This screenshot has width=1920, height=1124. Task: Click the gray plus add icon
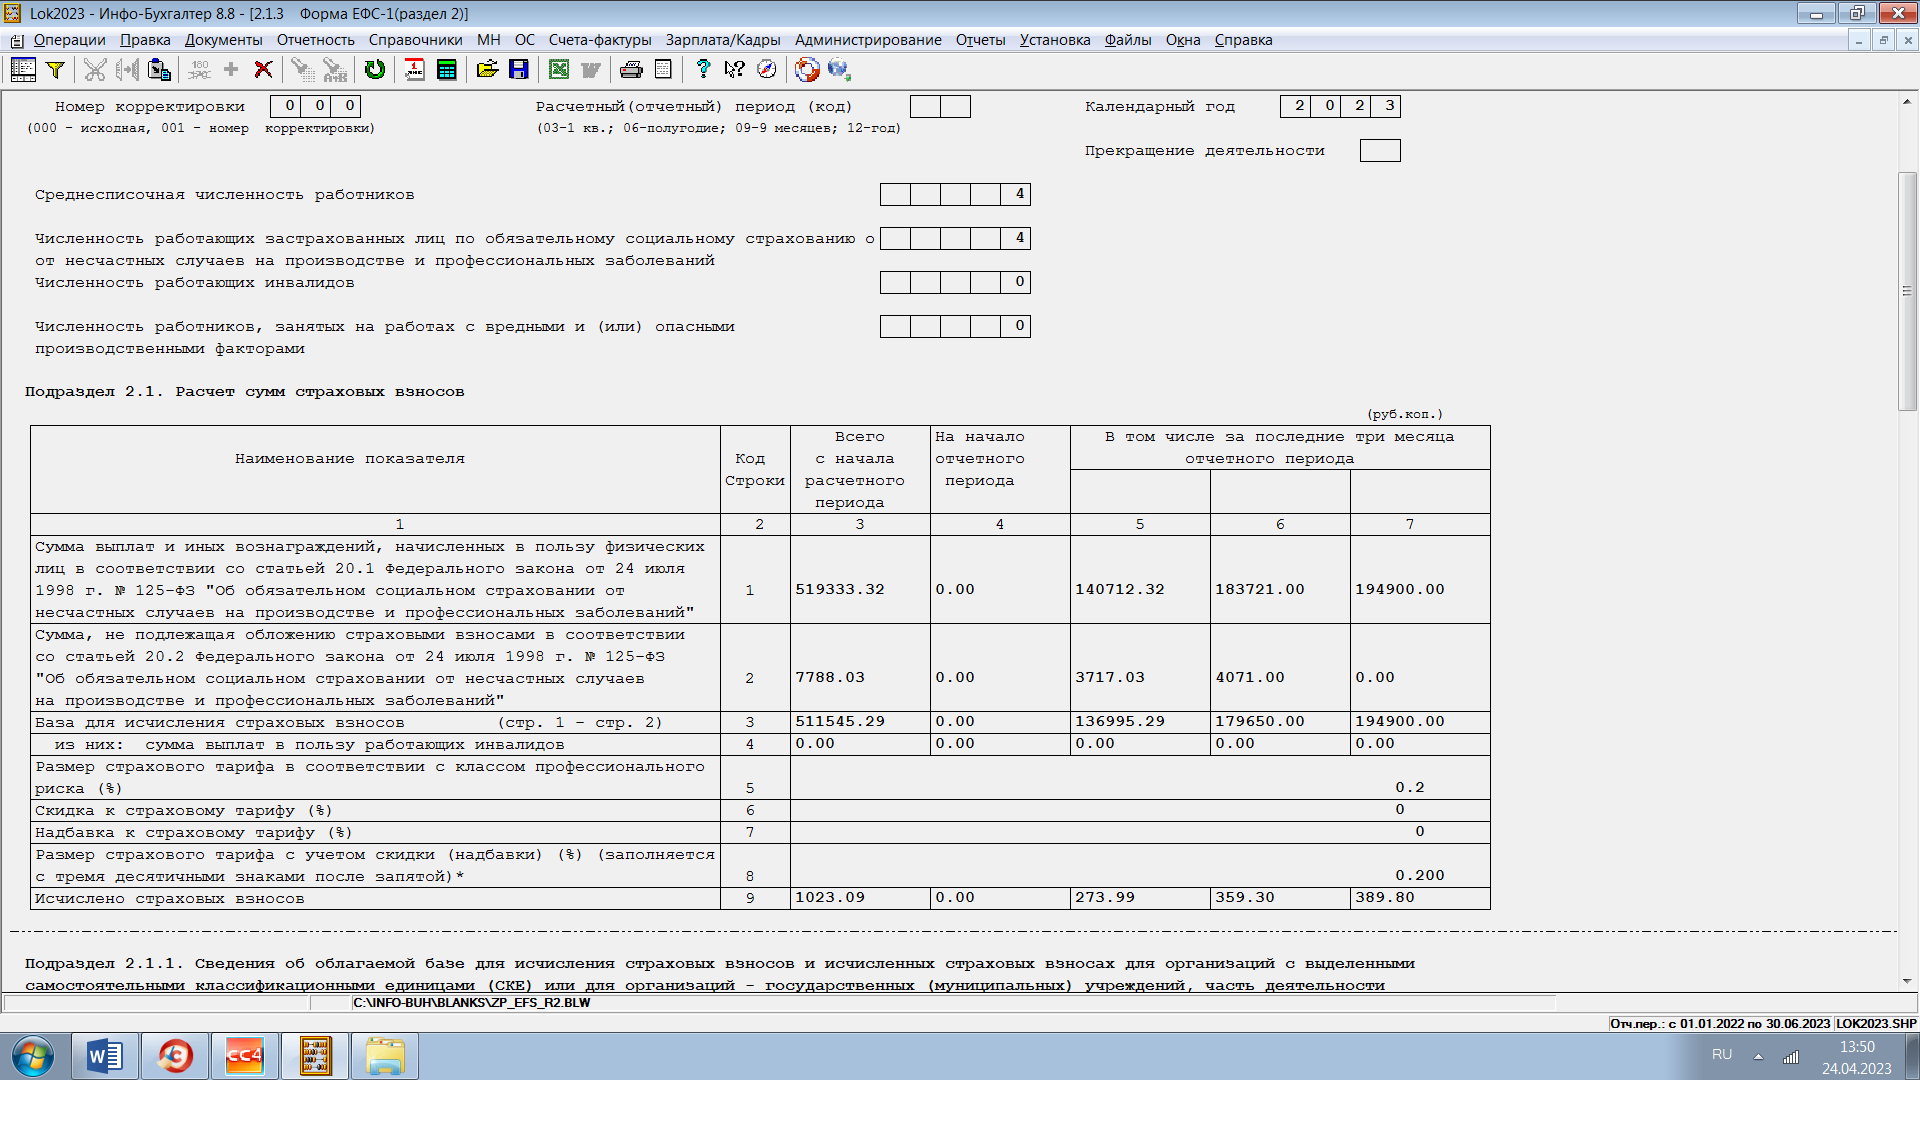(231, 69)
